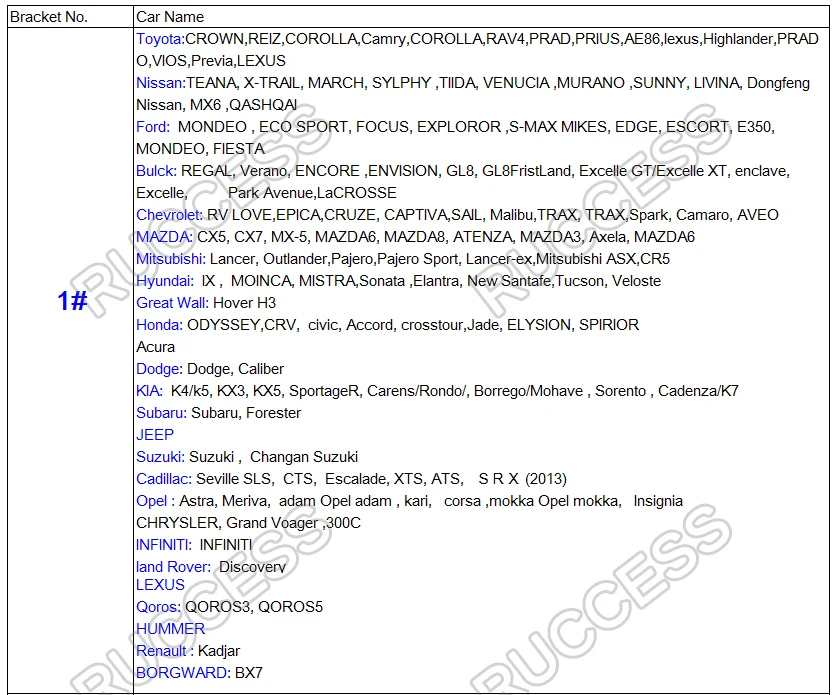Click the blue 'INFINITI:' brand label
The image size is (834, 695).
click(x=164, y=545)
